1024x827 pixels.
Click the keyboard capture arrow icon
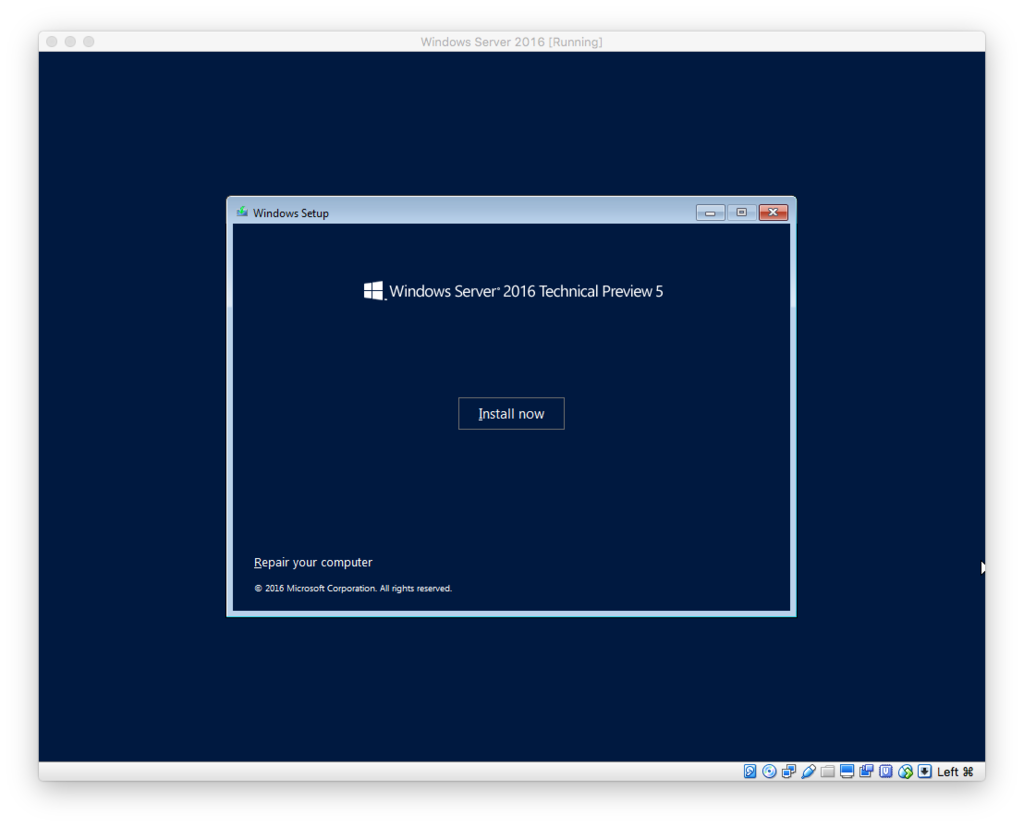coord(925,771)
